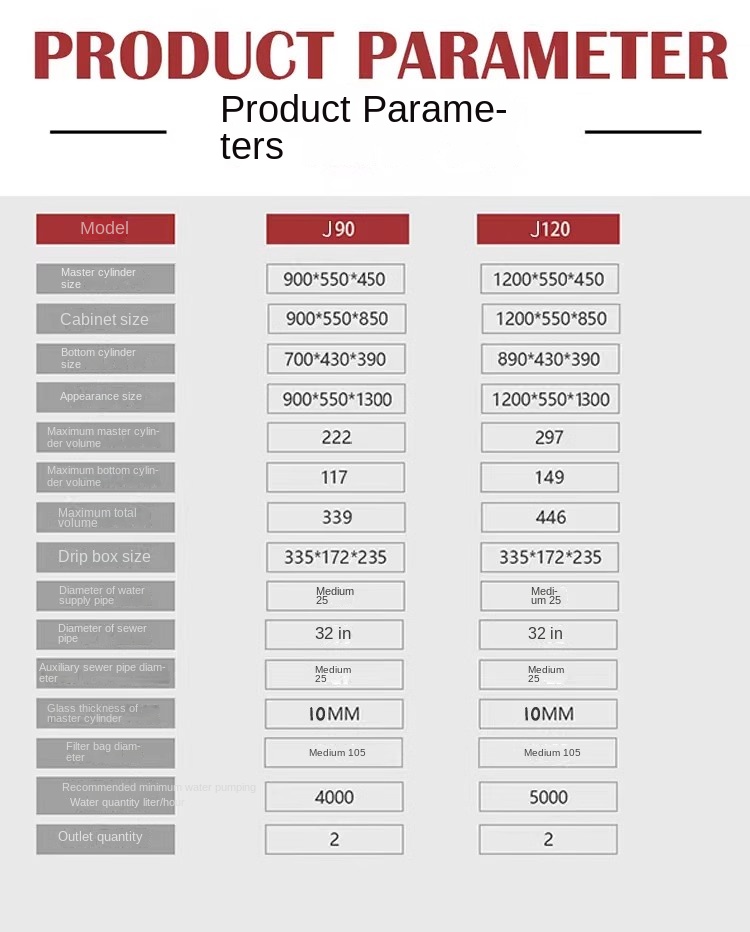The image size is (750, 932).
Task: Click the 149 bottom cylinder volume value
Action: (x=550, y=477)
